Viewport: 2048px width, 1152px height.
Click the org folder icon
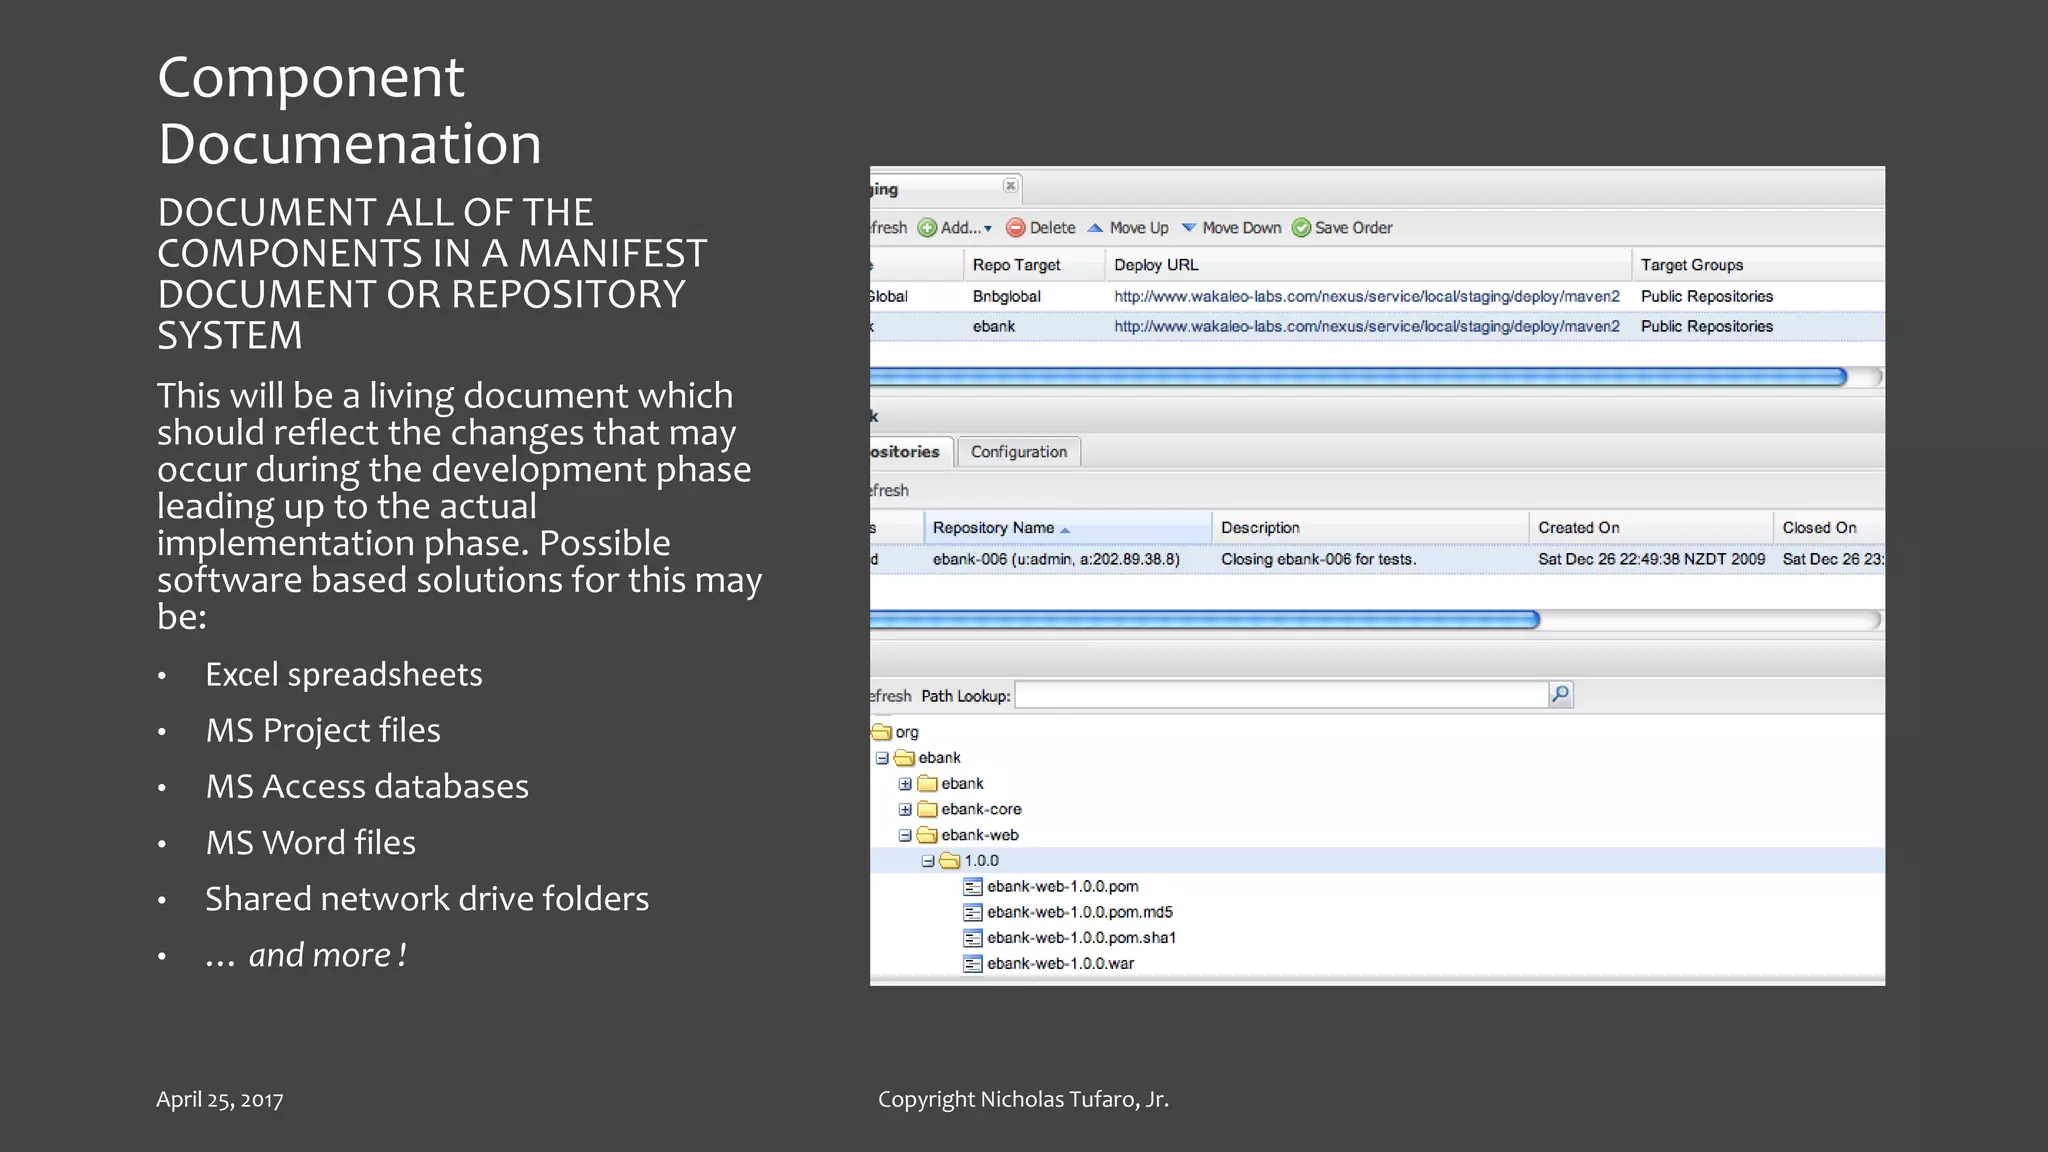click(x=881, y=732)
